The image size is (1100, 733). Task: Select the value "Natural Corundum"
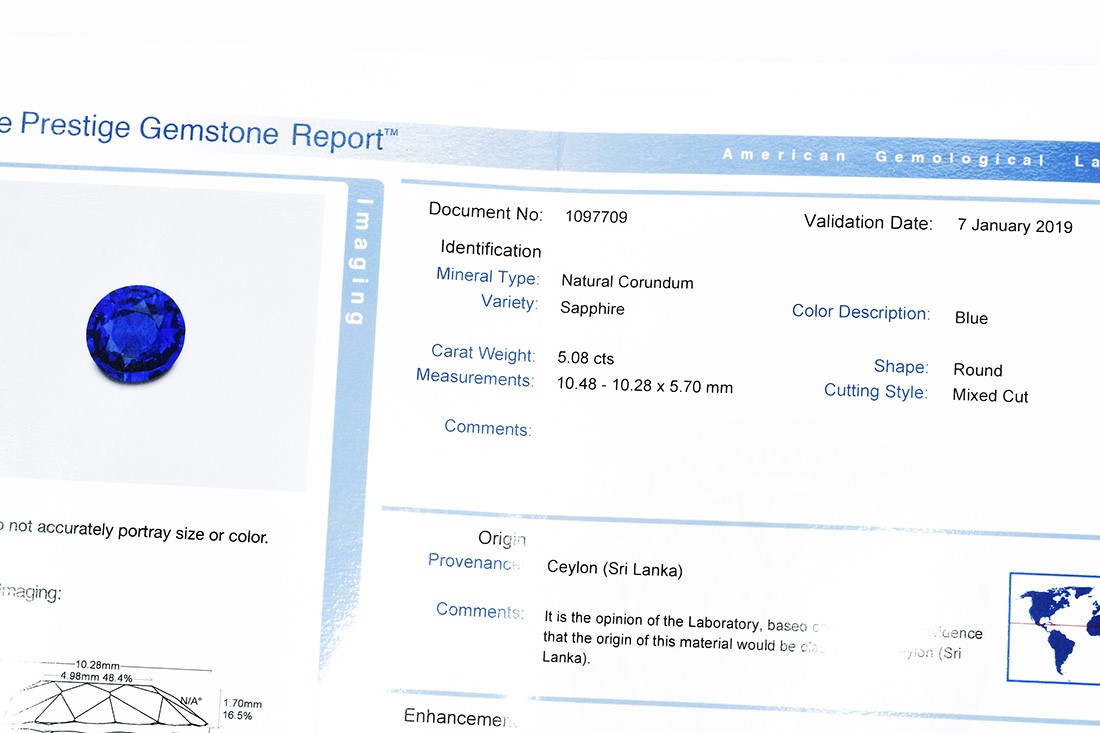627,282
